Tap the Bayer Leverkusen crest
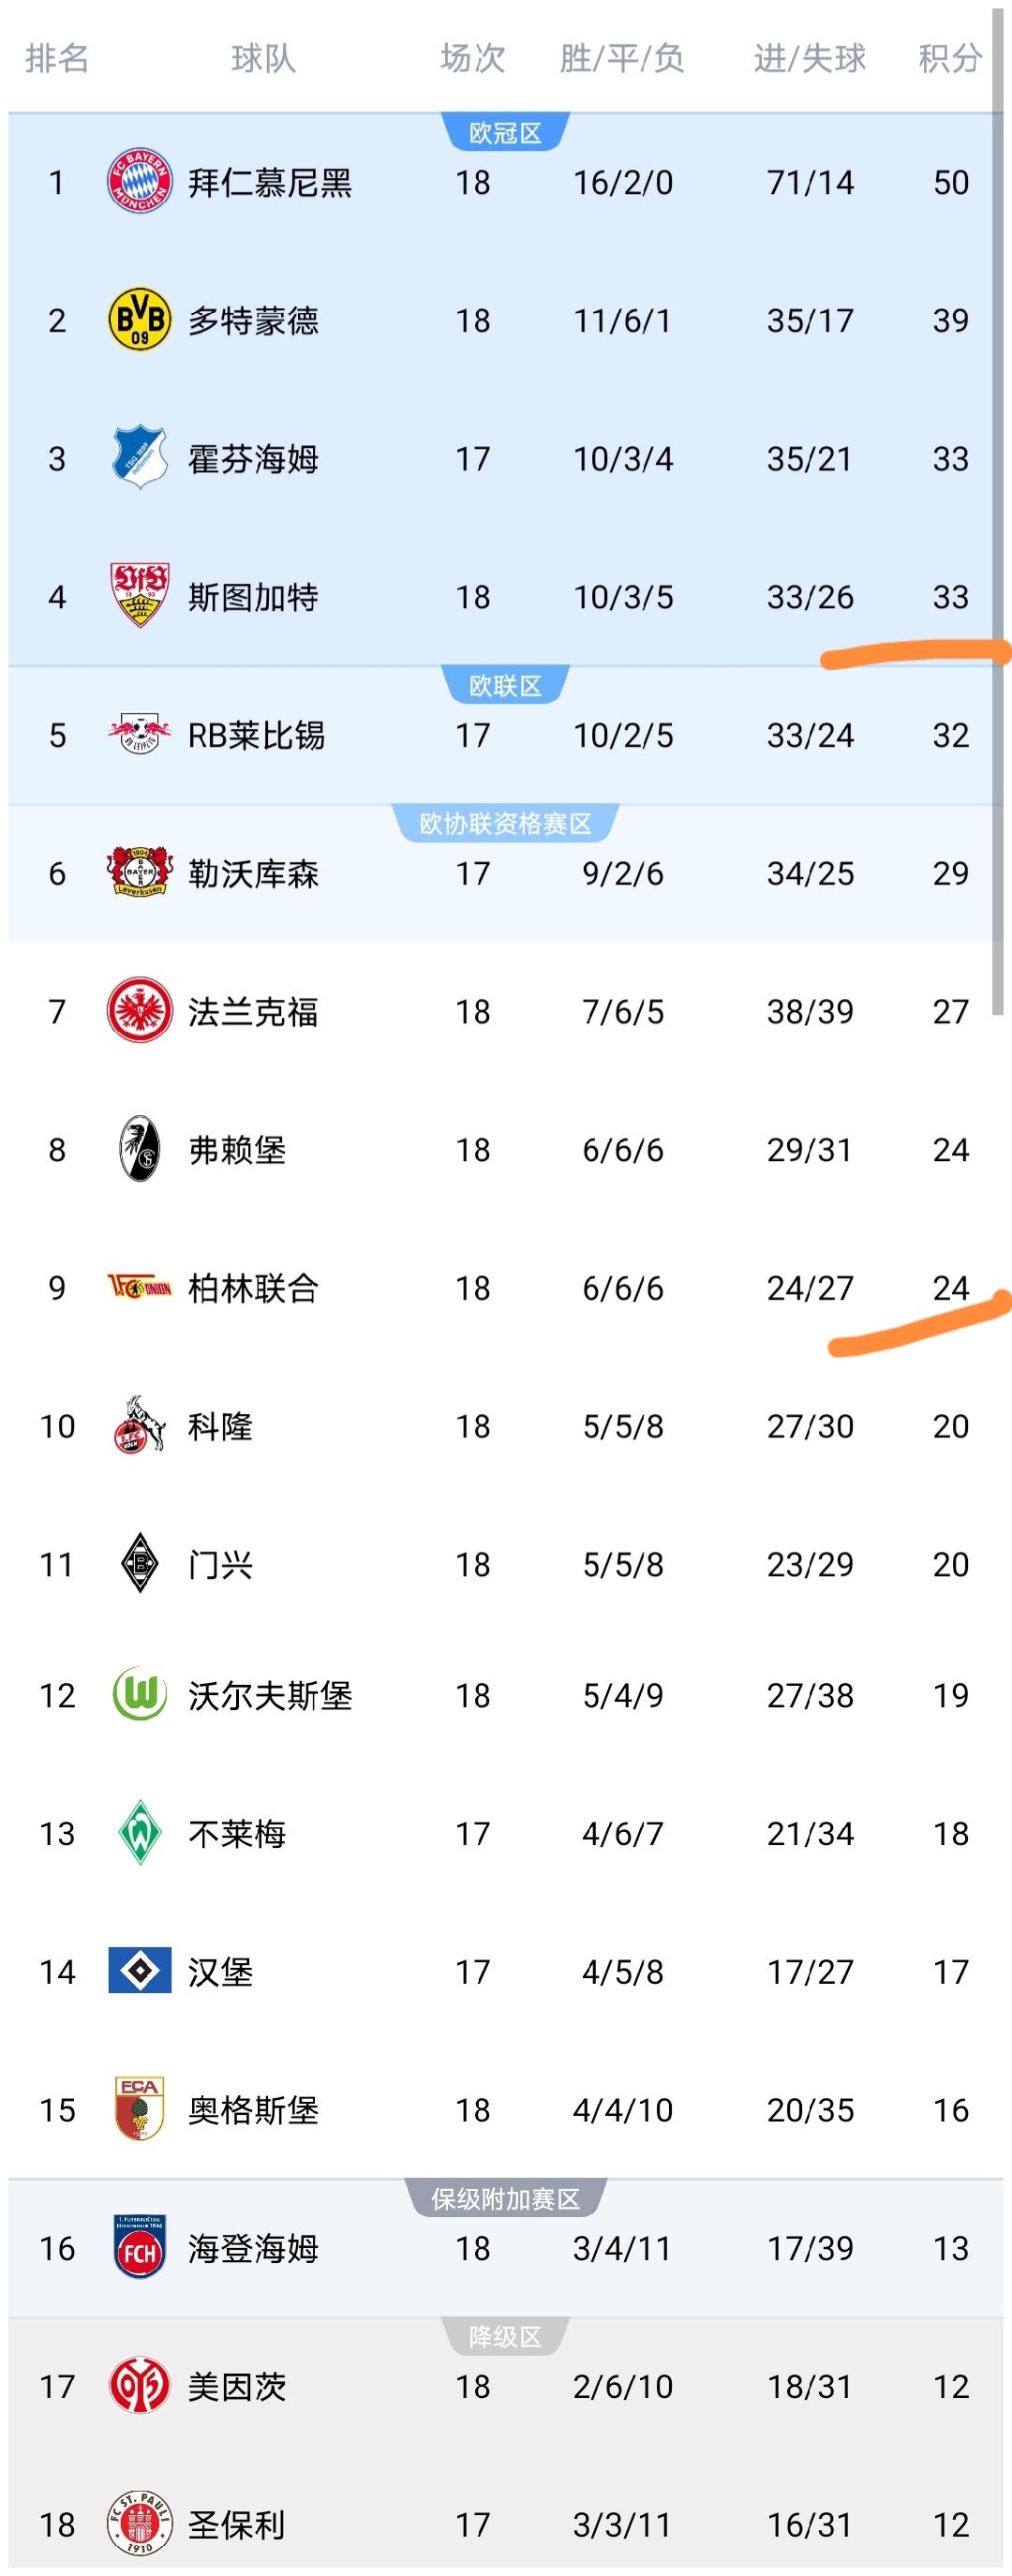This screenshot has width=1012, height=2576. (139, 873)
